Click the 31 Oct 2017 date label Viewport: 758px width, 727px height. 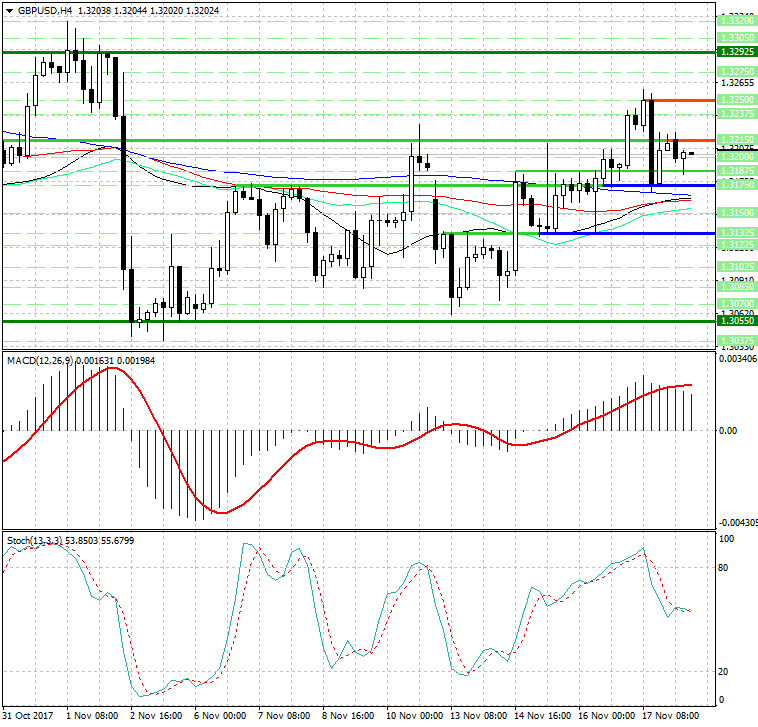[29, 716]
